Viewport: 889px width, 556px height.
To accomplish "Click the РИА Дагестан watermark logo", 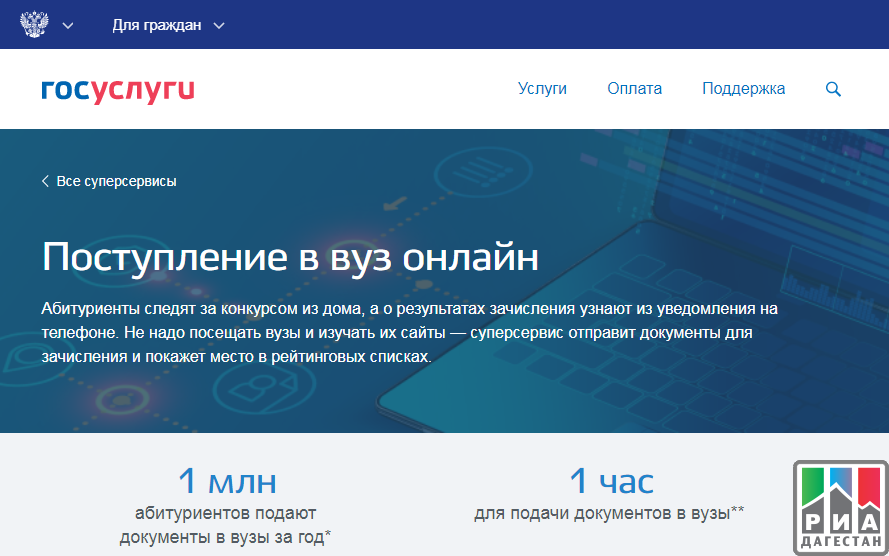I will tap(840, 508).
